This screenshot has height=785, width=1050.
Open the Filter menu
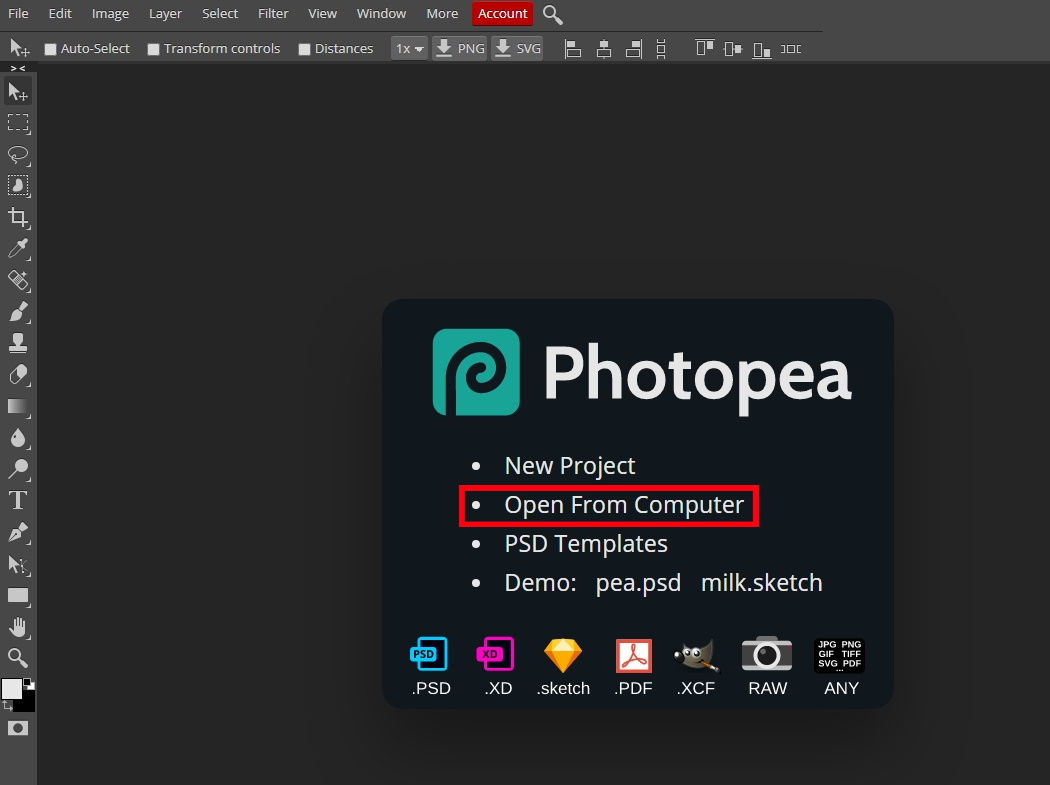point(273,13)
